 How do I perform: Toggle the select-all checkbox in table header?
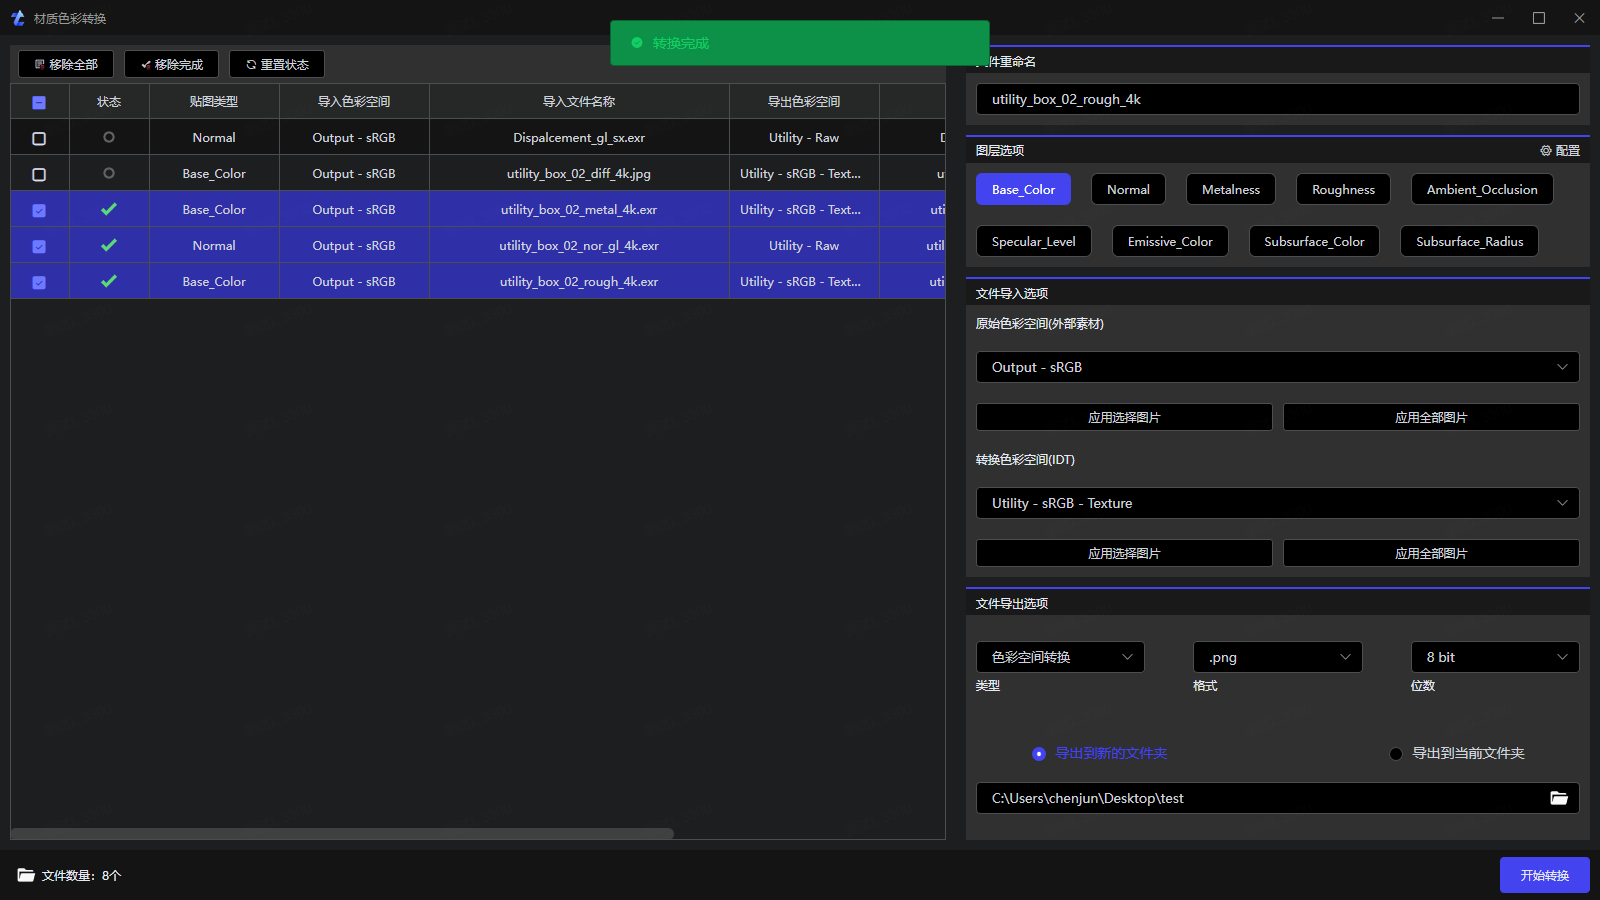point(39,102)
